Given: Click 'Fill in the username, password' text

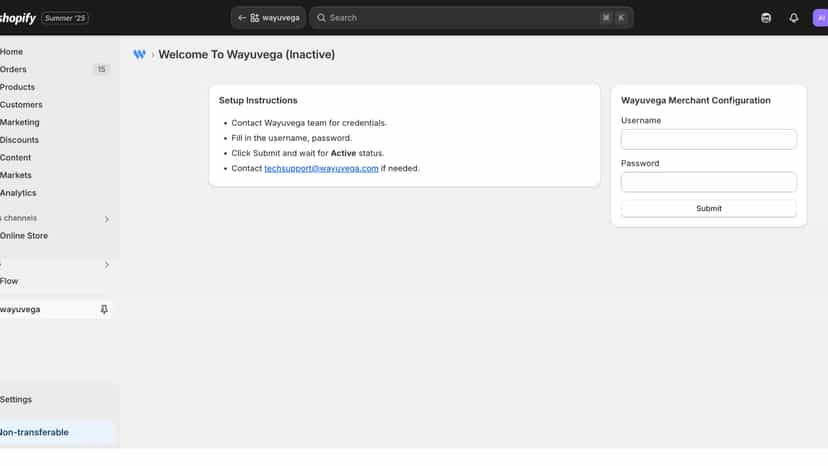Looking at the screenshot, I should [291, 138].
